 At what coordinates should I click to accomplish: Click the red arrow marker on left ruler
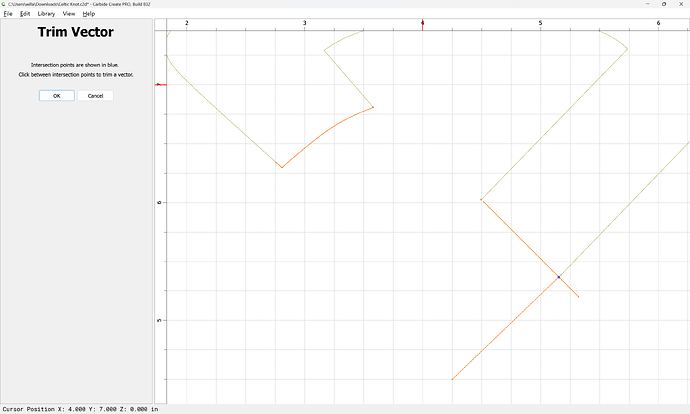point(161,85)
